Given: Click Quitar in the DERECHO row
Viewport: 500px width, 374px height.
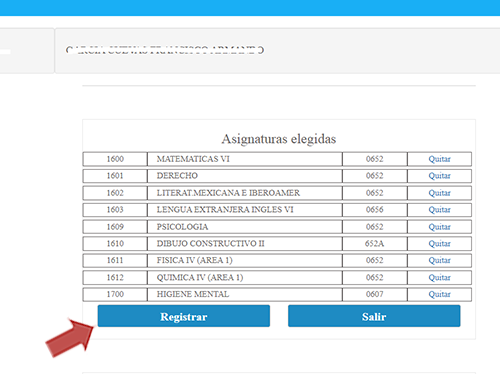Looking at the screenshot, I should (x=439, y=176).
